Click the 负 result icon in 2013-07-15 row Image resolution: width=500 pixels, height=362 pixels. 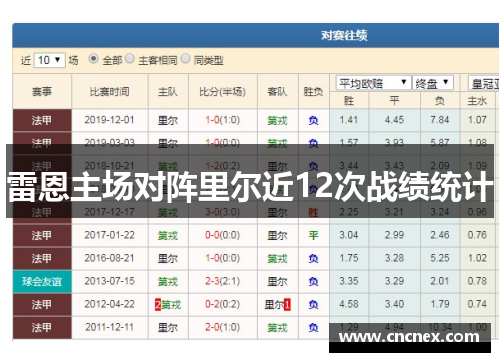(x=313, y=282)
